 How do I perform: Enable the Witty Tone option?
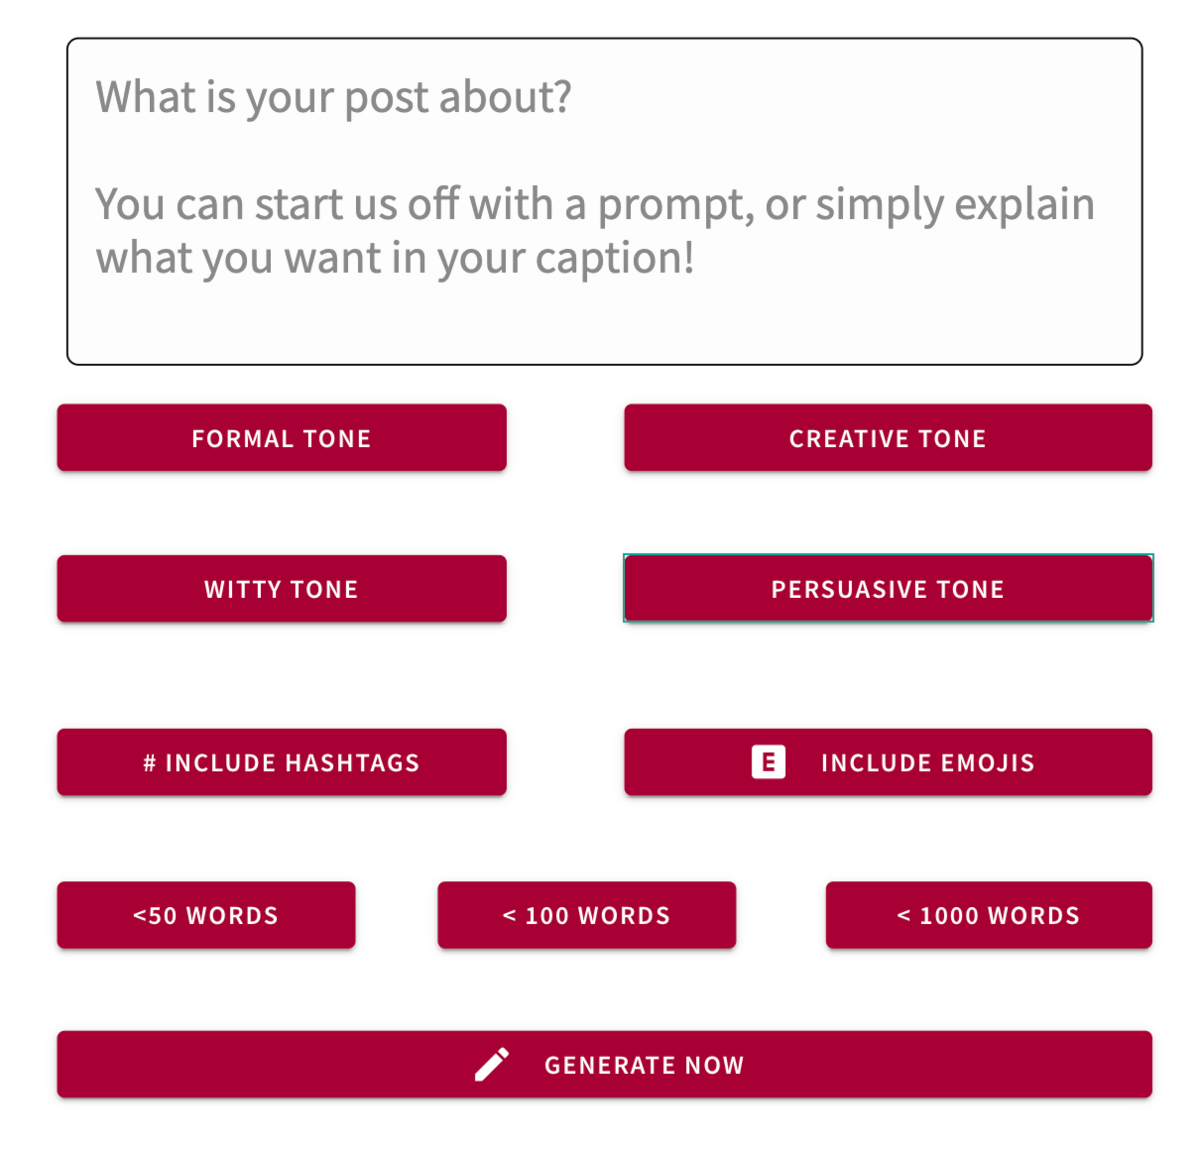click(x=282, y=589)
